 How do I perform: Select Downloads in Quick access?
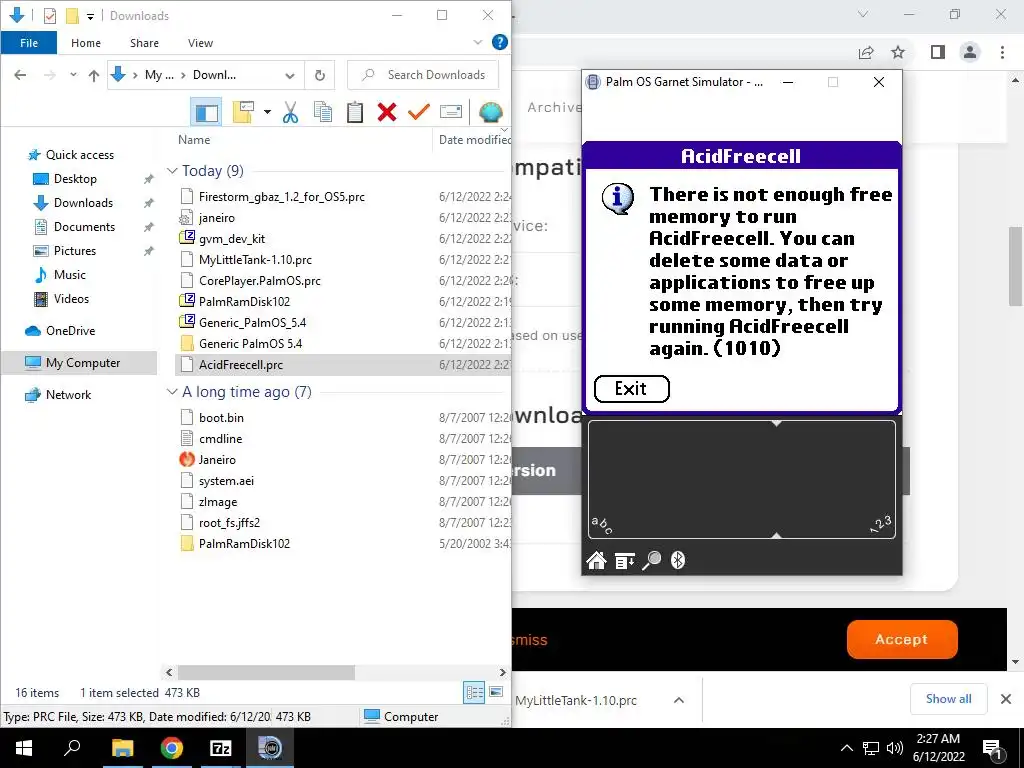pyautogui.click(x=83, y=203)
